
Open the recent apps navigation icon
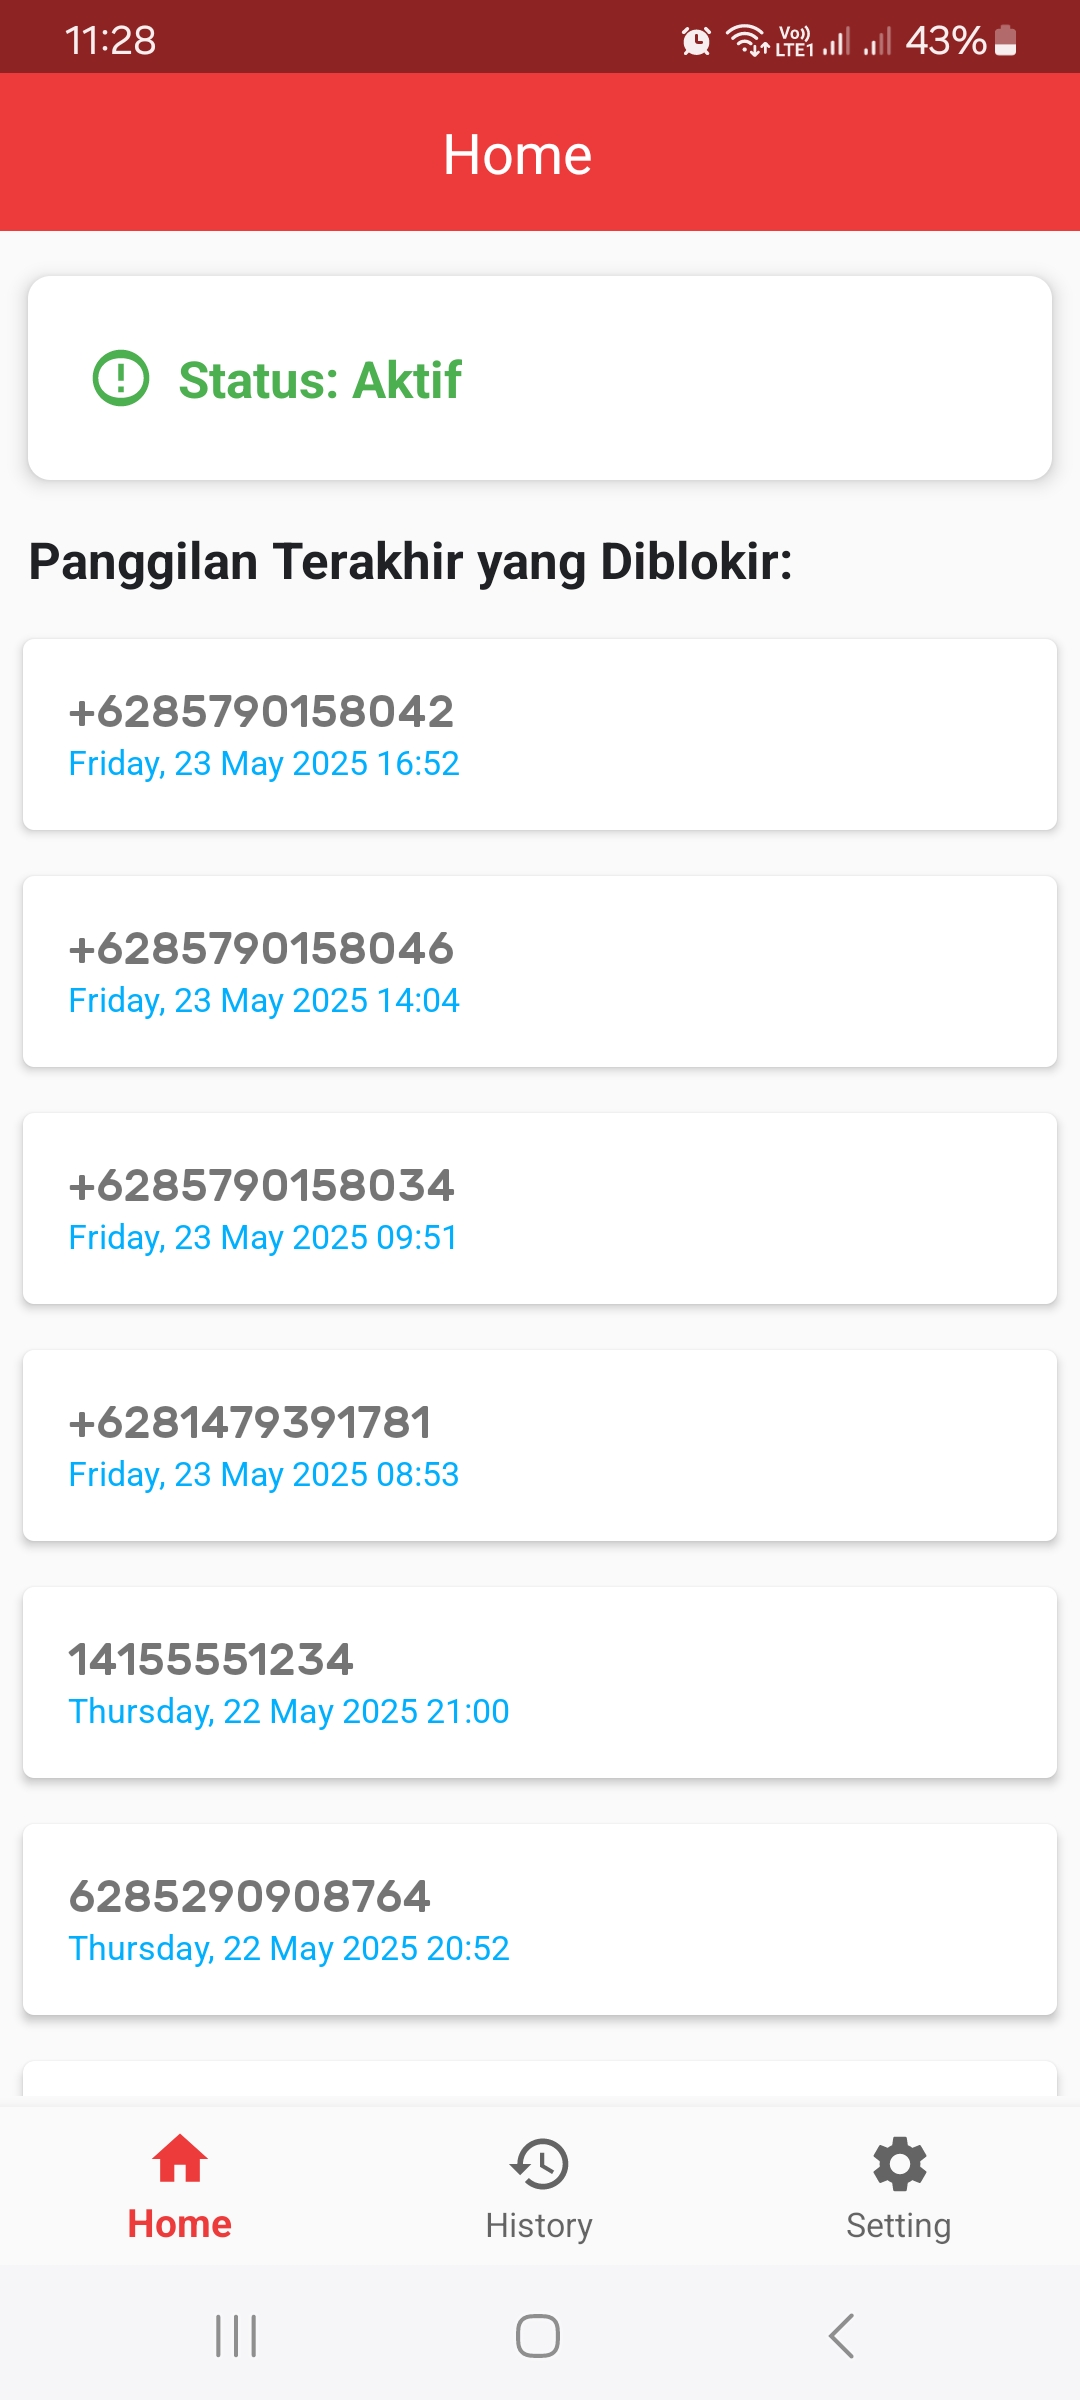point(237,2336)
